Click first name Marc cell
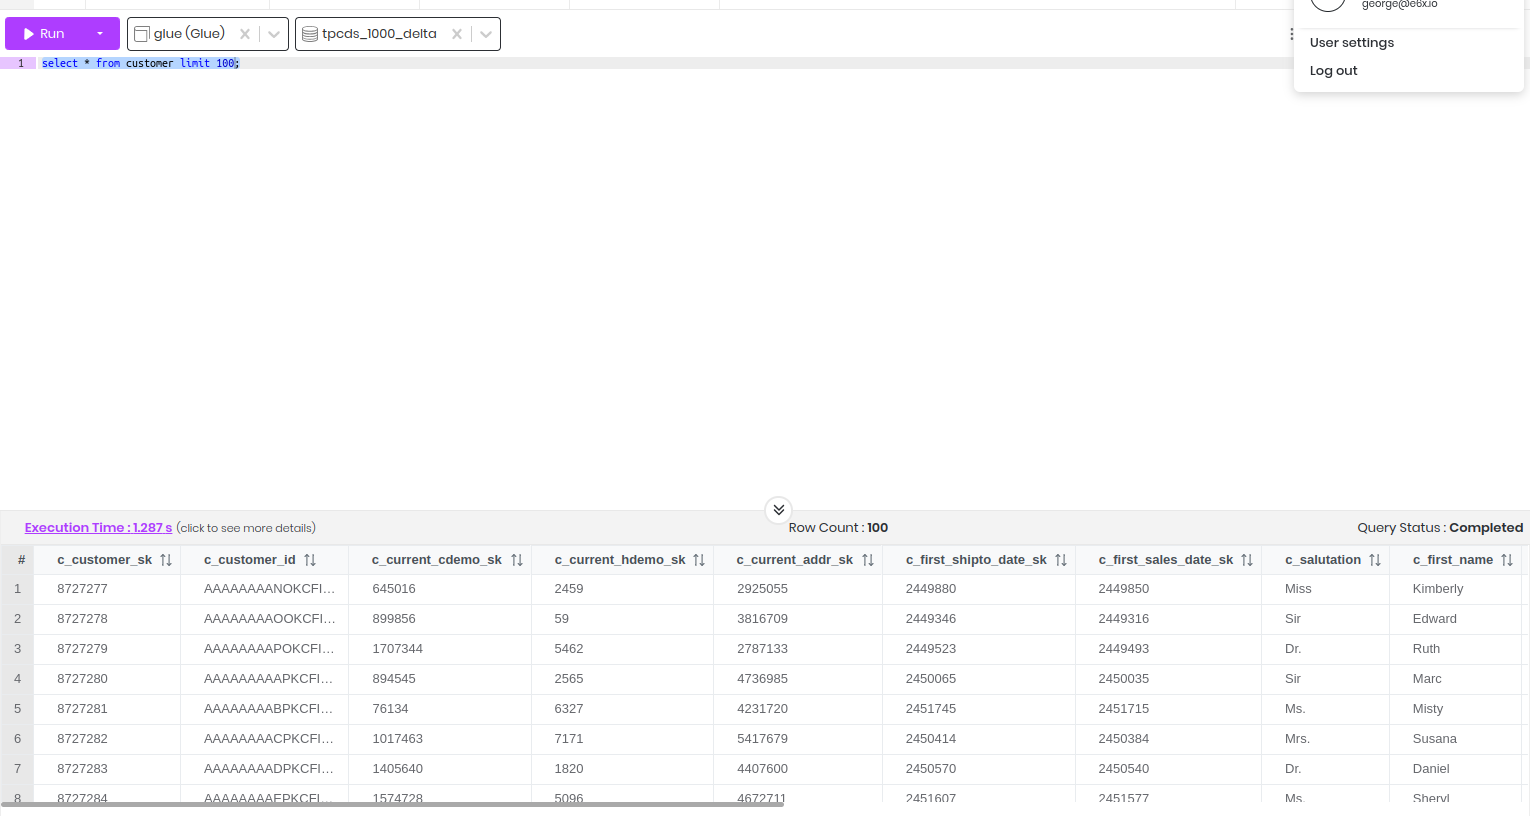This screenshot has width=1530, height=819. [x=1427, y=679]
